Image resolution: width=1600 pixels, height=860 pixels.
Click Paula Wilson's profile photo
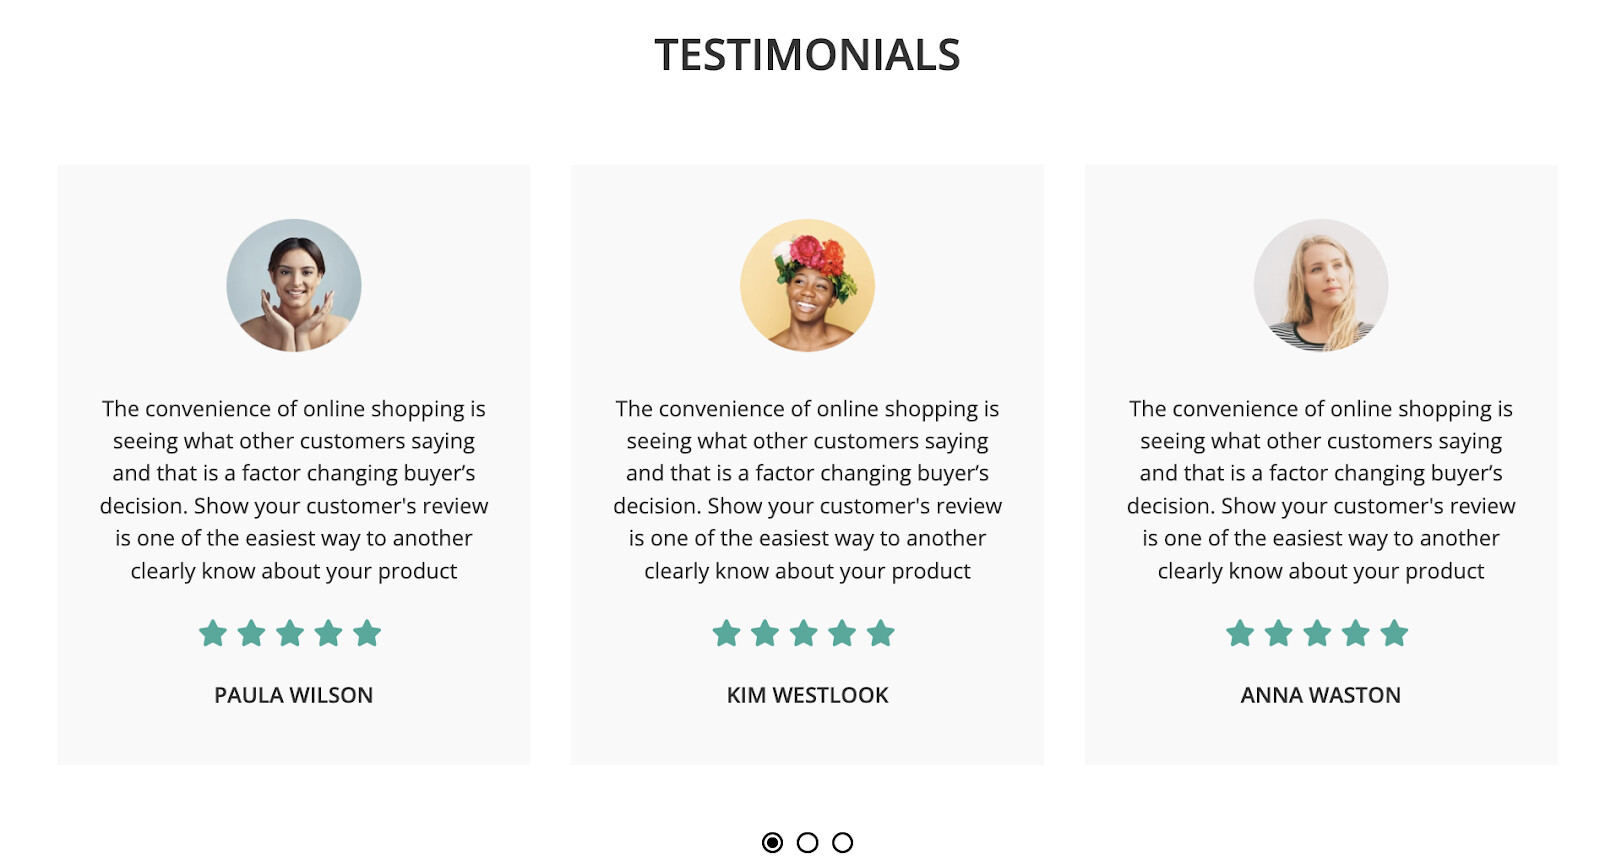click(294, 286)
